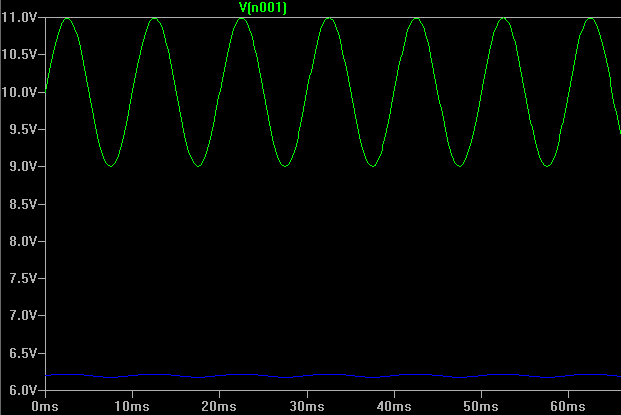Select the 60ms time axis label
Viewport: 621px width, 415px height.
click(x=568, y=407)
